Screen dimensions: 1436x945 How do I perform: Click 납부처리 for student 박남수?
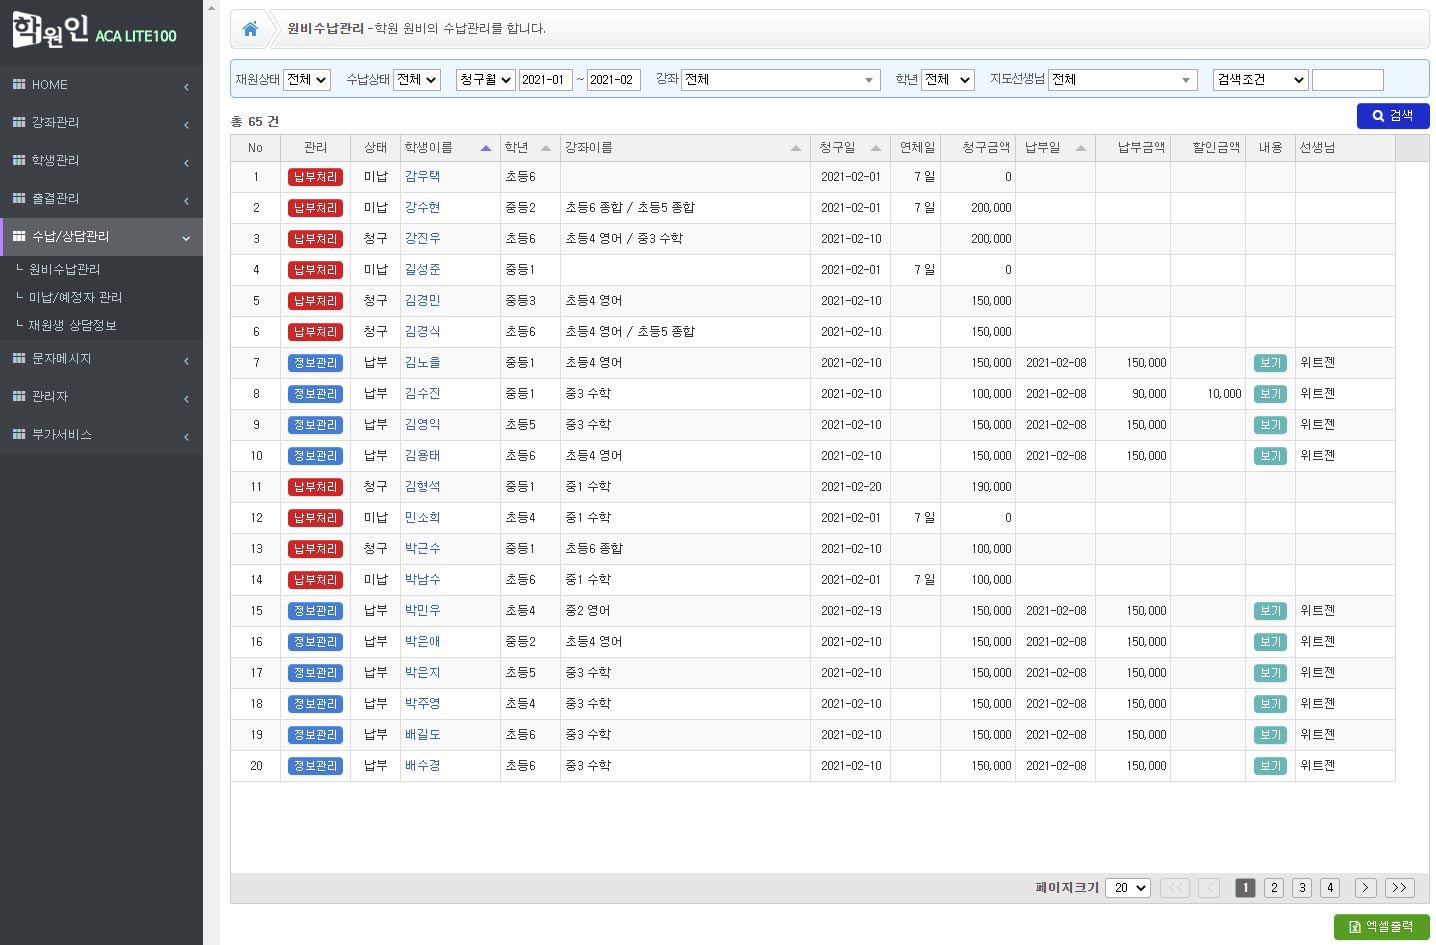[x=315, y=580]
